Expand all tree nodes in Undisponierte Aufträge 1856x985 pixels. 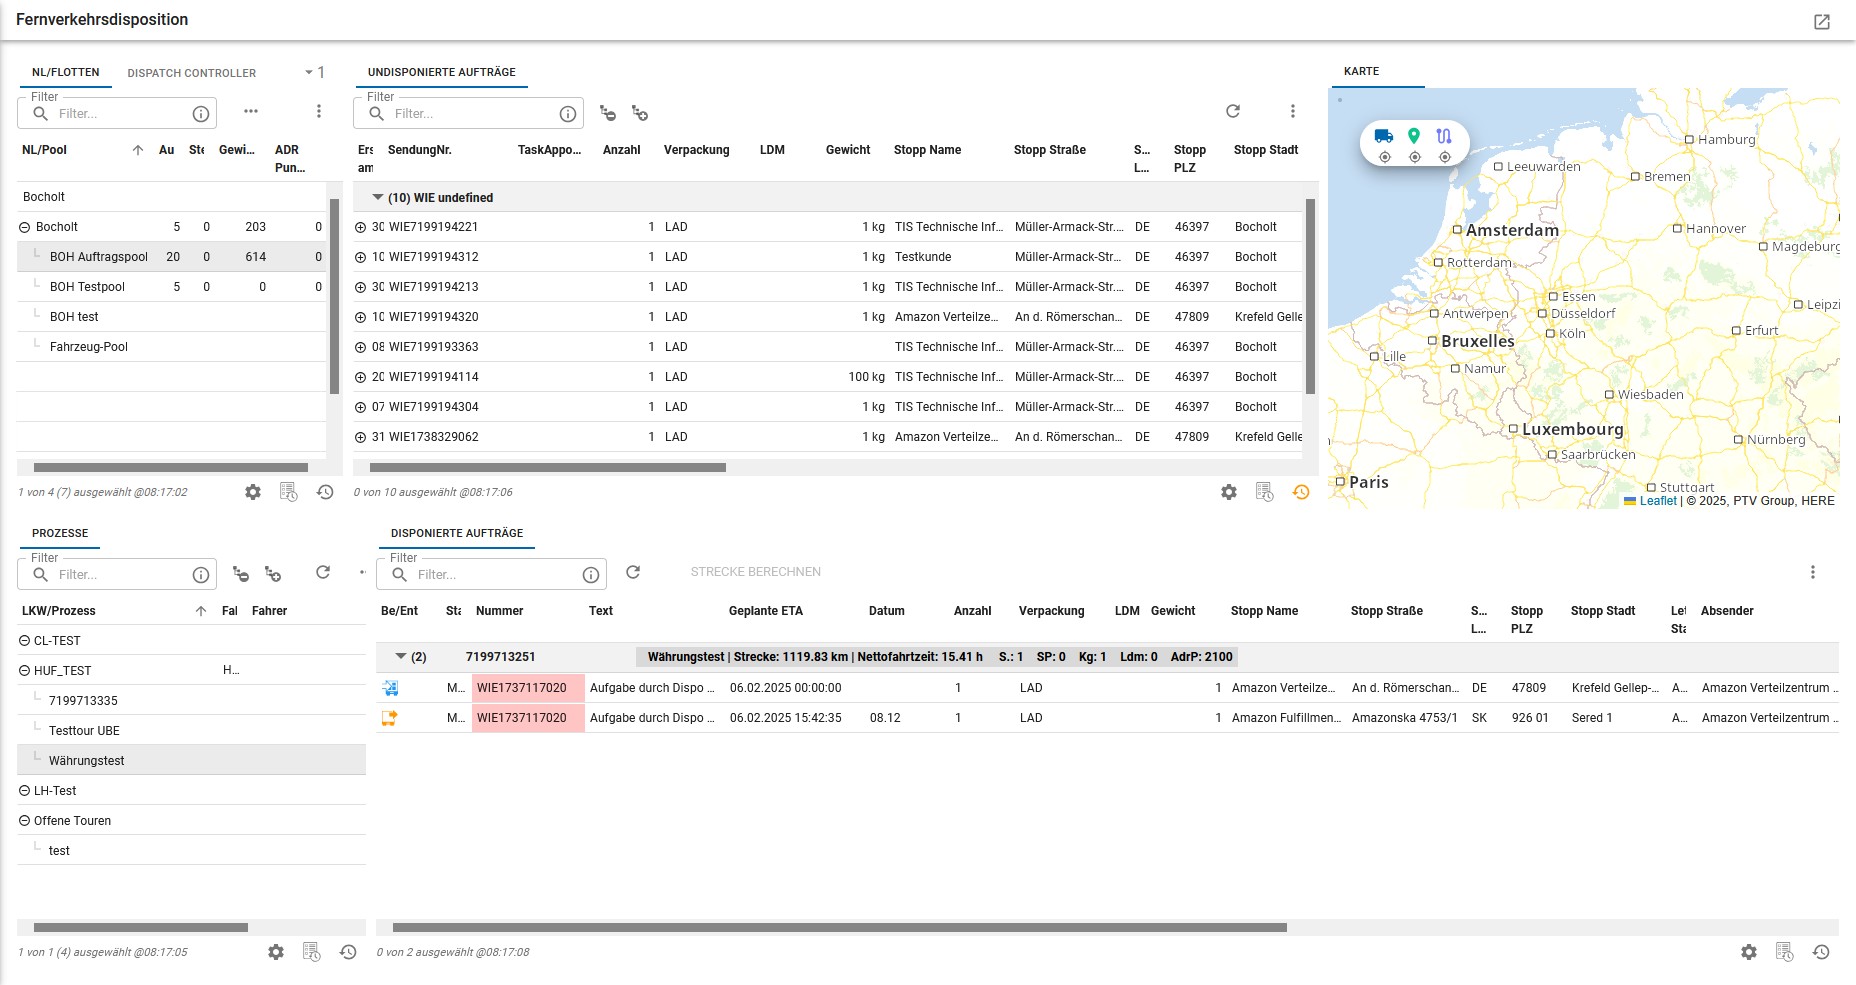point(640,113)
